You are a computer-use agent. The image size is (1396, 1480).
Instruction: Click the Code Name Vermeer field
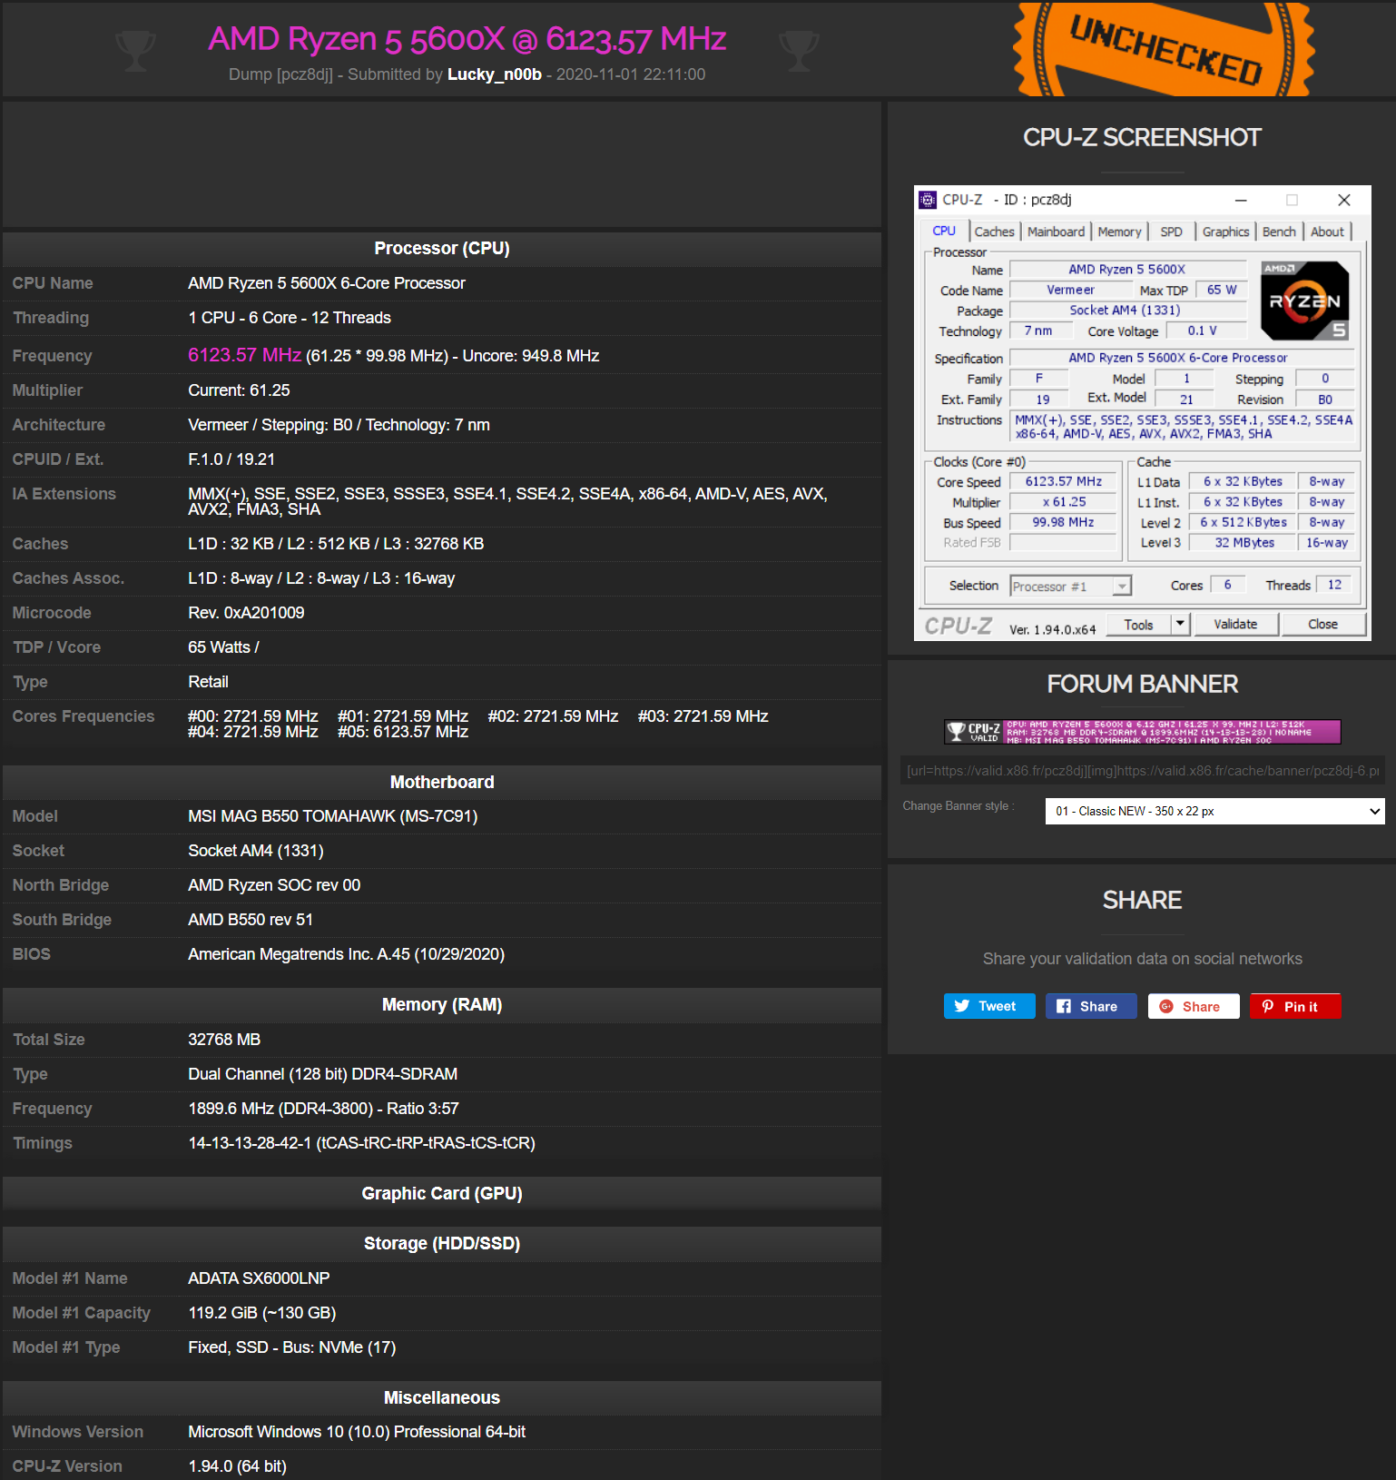[1070, 290]
